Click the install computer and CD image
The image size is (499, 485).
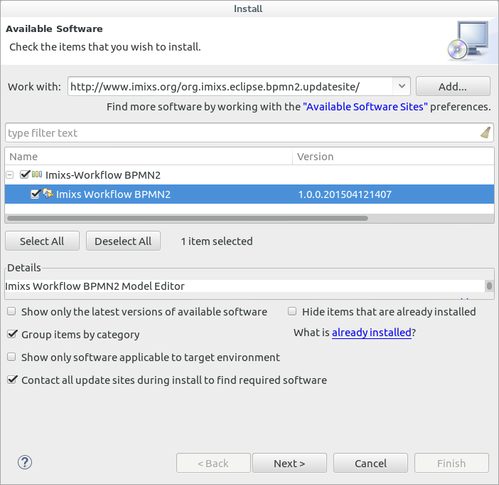click(468, 41)
